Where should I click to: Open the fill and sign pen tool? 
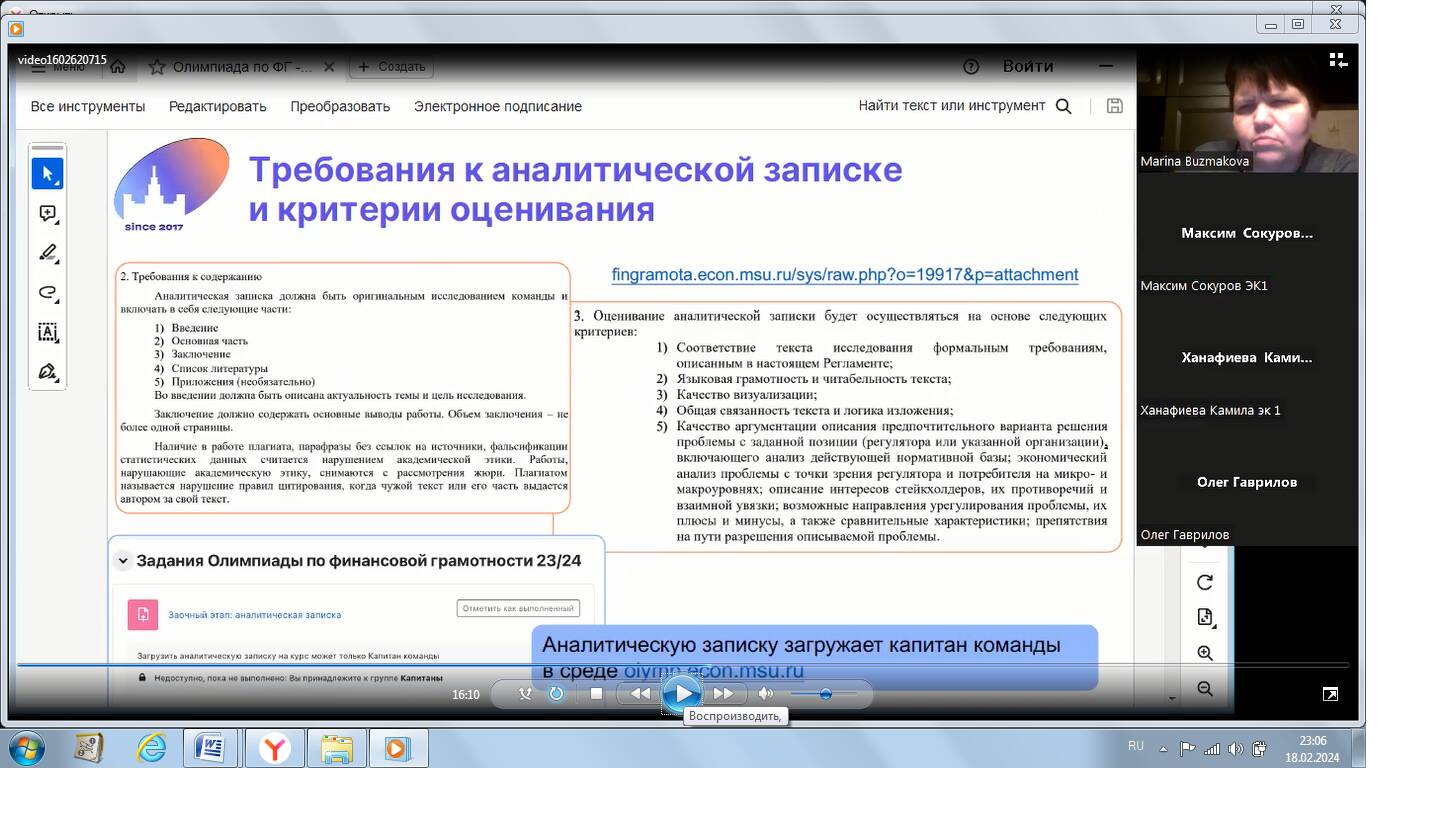coord(47,372)
